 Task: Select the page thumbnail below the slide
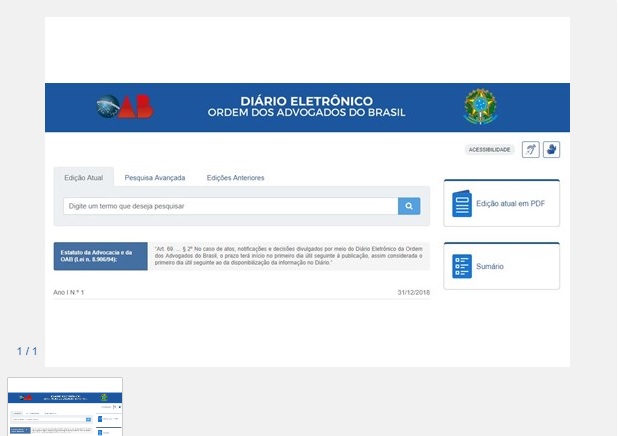[x=65, y=406]
